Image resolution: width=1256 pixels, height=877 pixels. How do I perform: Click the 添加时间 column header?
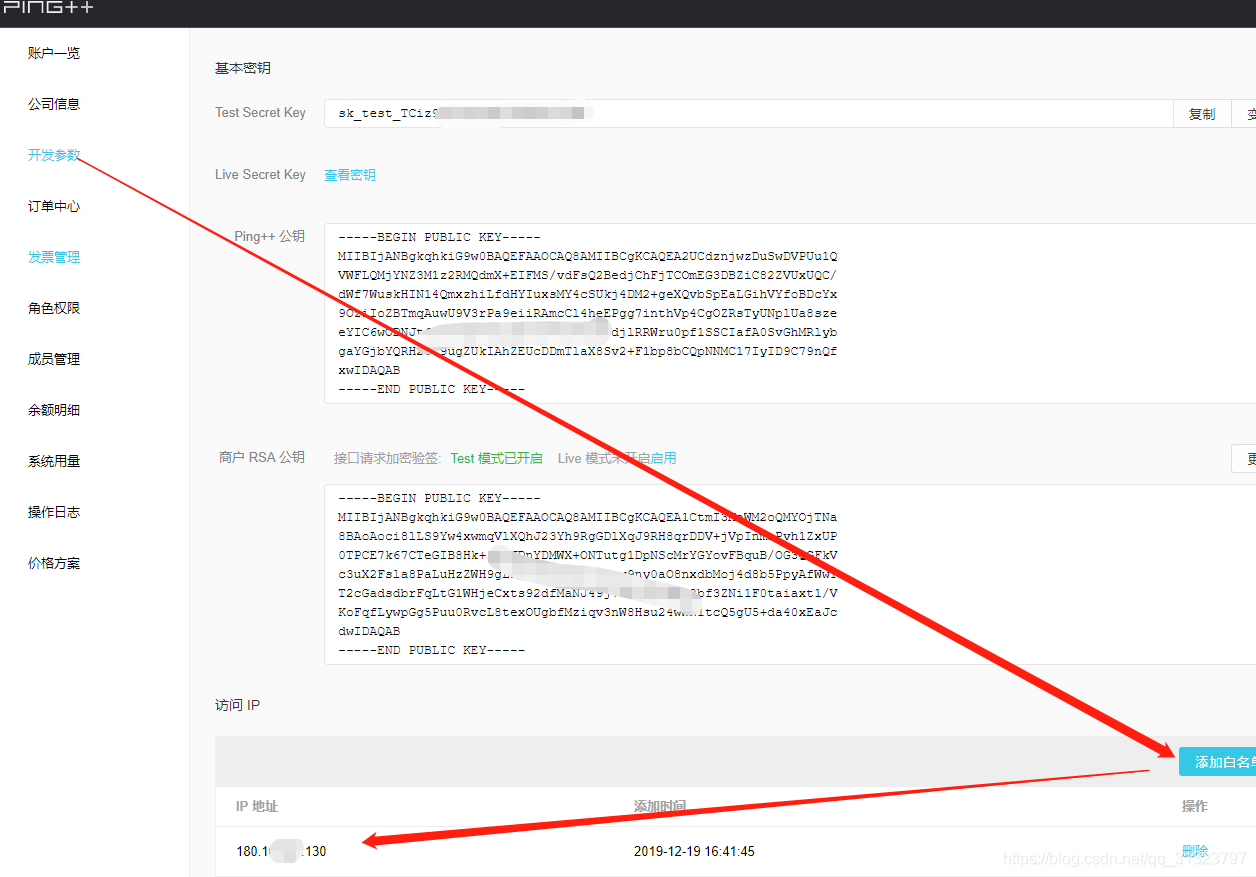(x=660, y=806)
